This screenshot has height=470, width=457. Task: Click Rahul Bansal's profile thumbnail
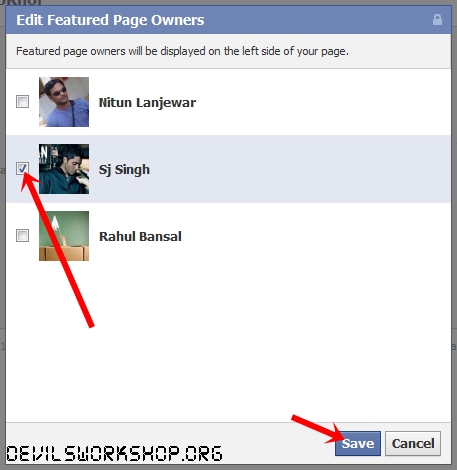tap(64, 236)
